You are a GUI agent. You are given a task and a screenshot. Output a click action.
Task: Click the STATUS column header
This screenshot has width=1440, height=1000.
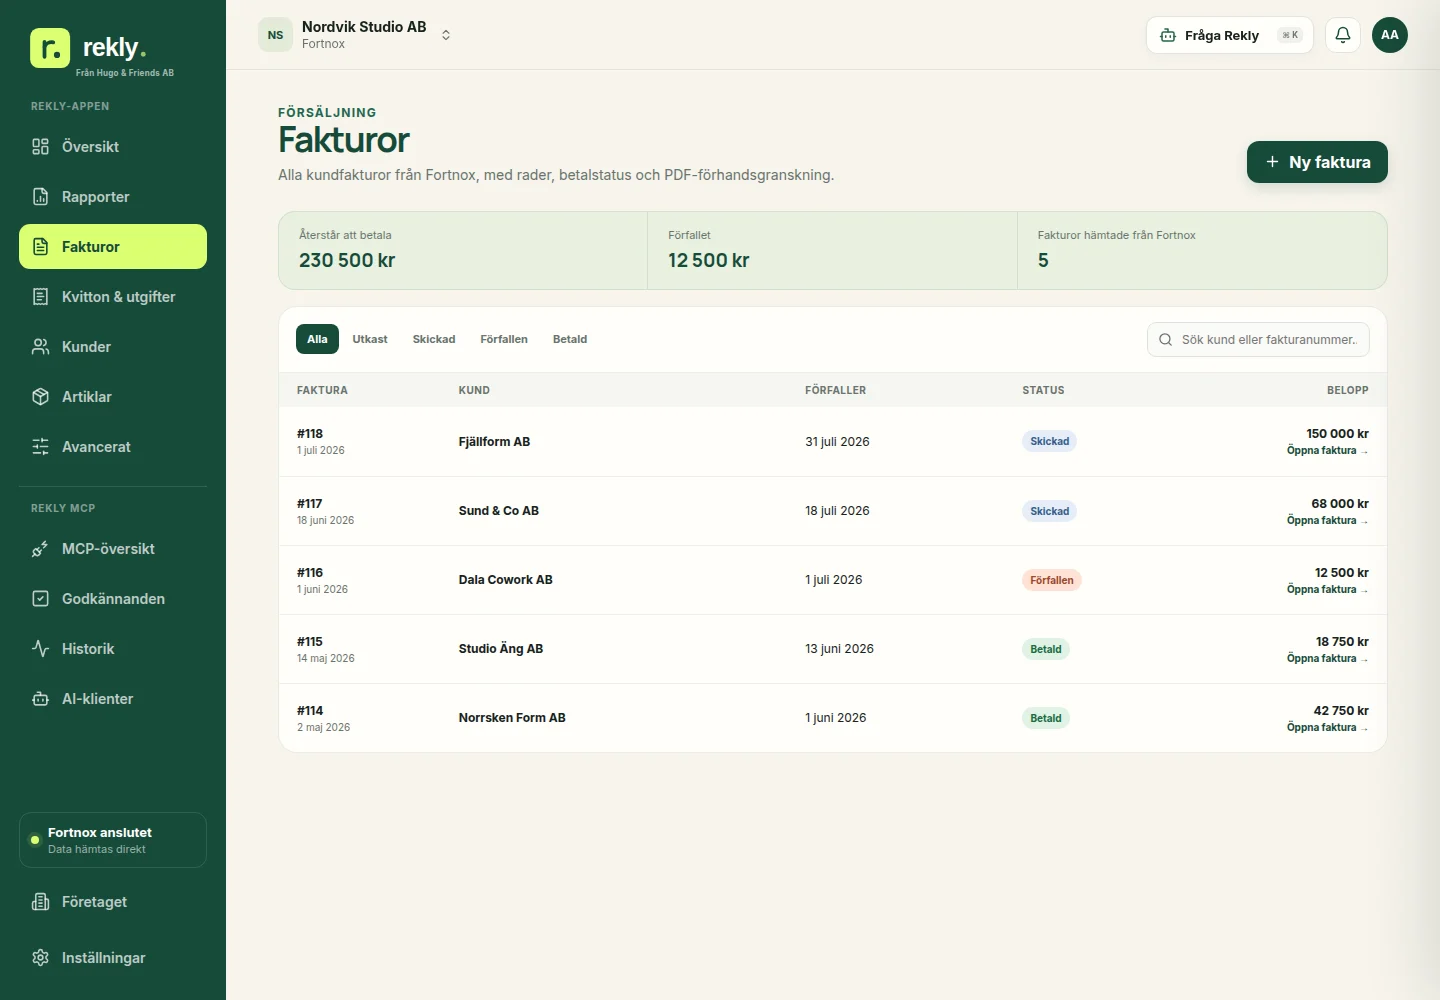(x=1043, y=390)
